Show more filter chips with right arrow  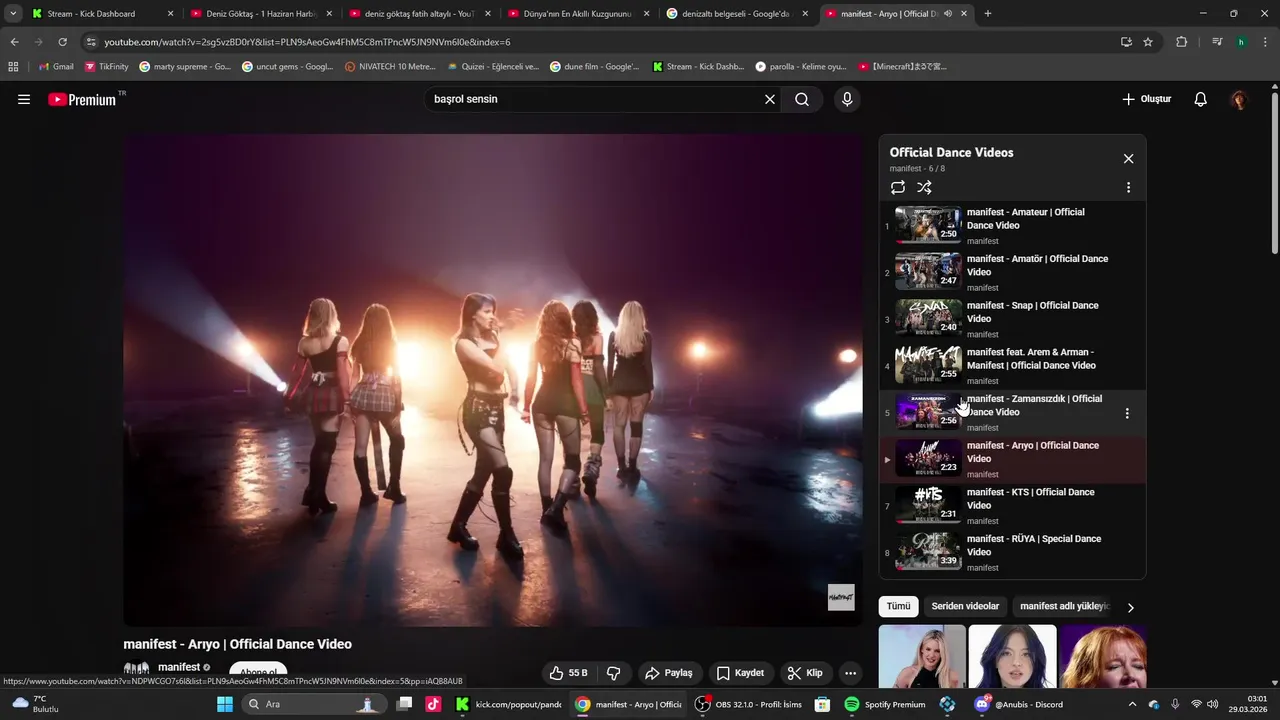[1130, 607]
